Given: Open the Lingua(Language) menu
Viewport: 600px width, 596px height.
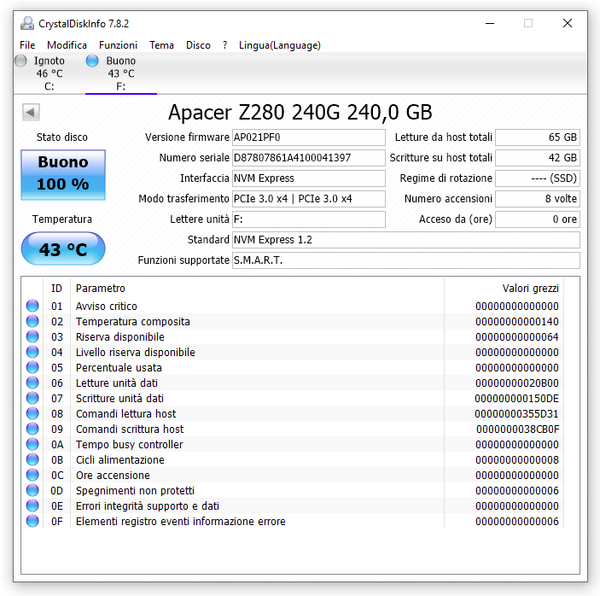Looking at the screenshot, I should click(x=280, y=45).
